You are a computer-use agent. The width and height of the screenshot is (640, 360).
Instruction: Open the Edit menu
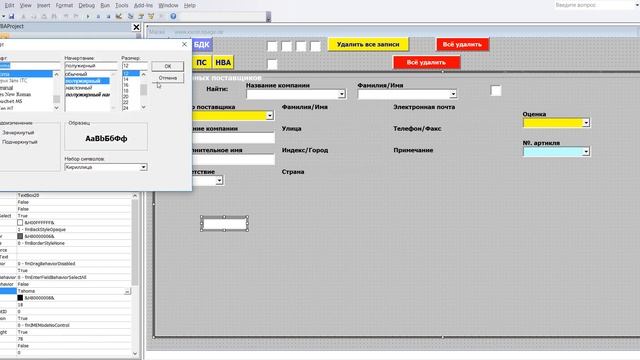[x=9, y=5]
